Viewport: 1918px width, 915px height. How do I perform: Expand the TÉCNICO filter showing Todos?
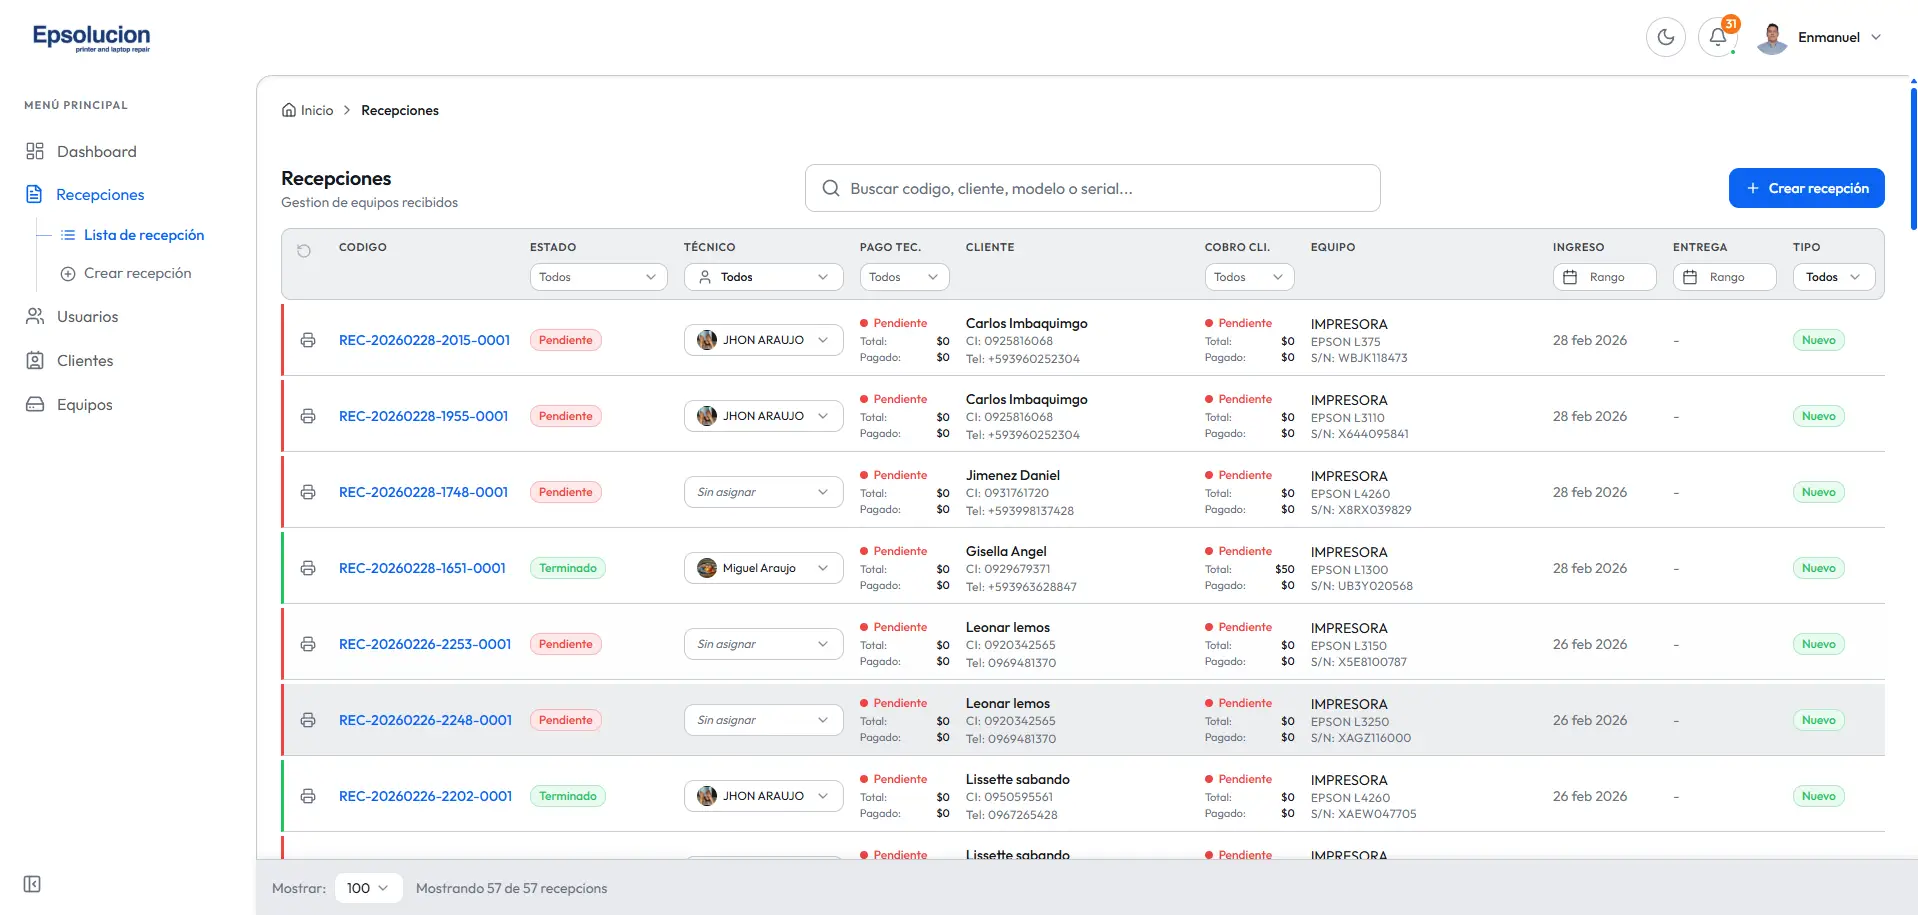click(x=763, y=276)
